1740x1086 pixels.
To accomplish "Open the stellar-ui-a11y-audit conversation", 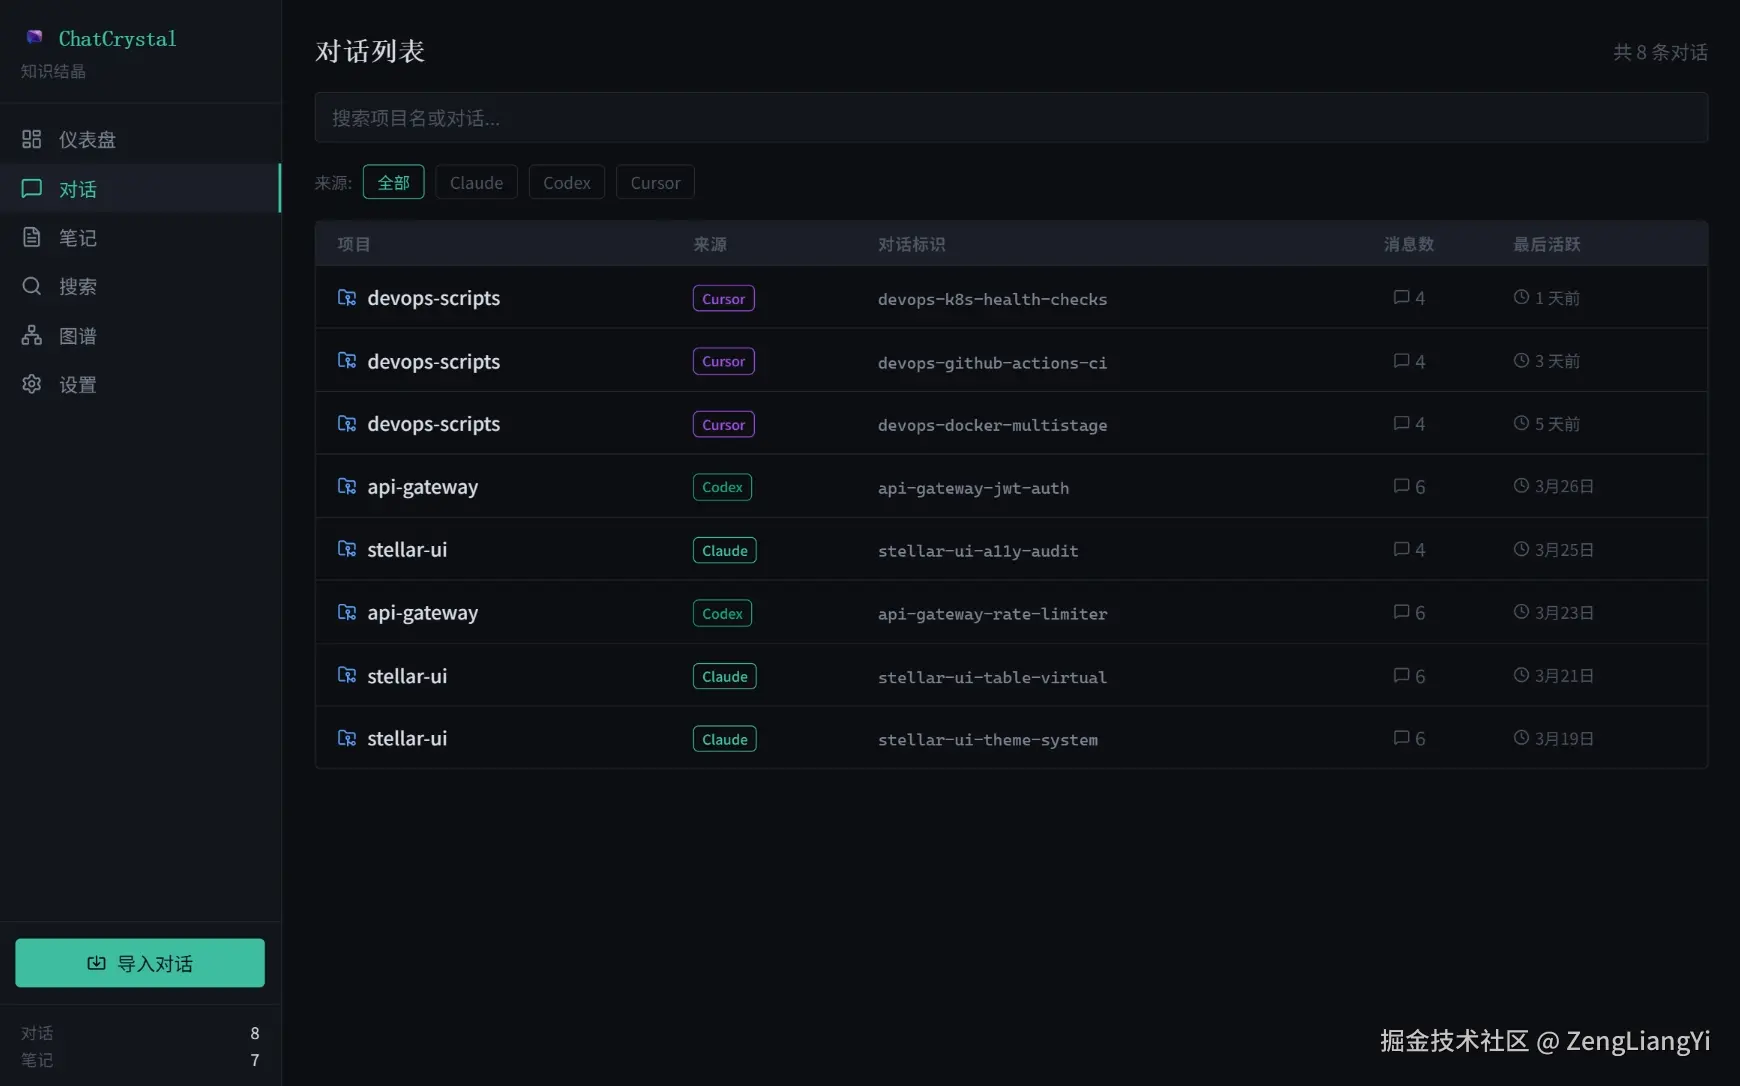I will [977, 550].
